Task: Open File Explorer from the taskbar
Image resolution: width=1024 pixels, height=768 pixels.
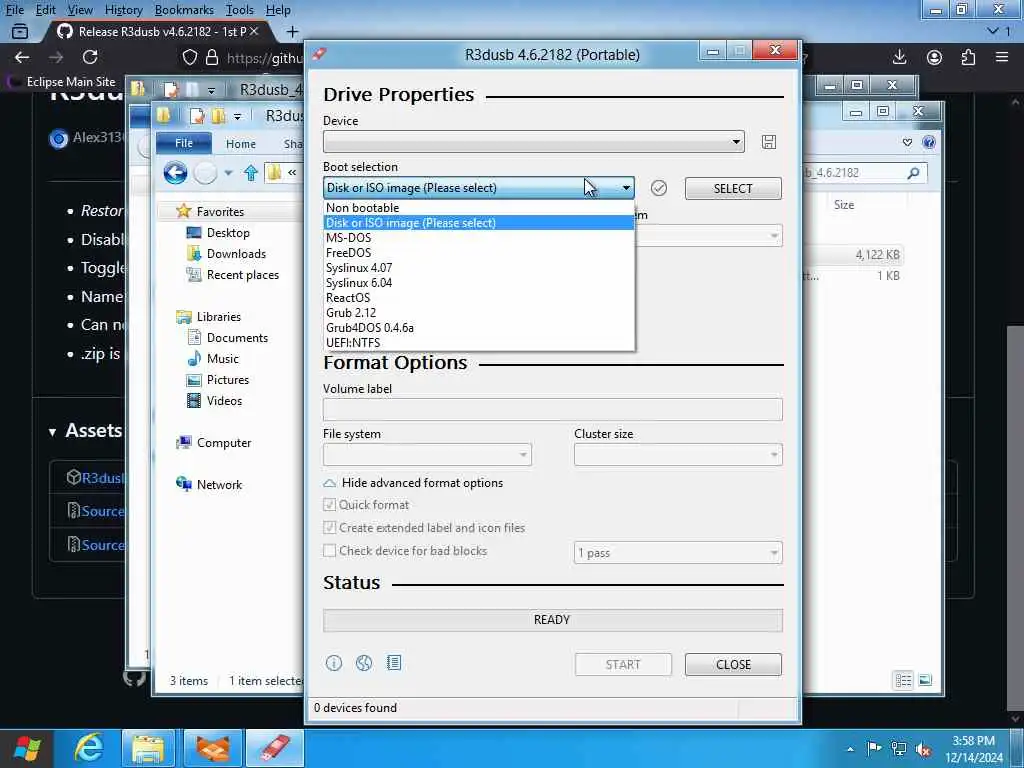Action: pos(149,748)
